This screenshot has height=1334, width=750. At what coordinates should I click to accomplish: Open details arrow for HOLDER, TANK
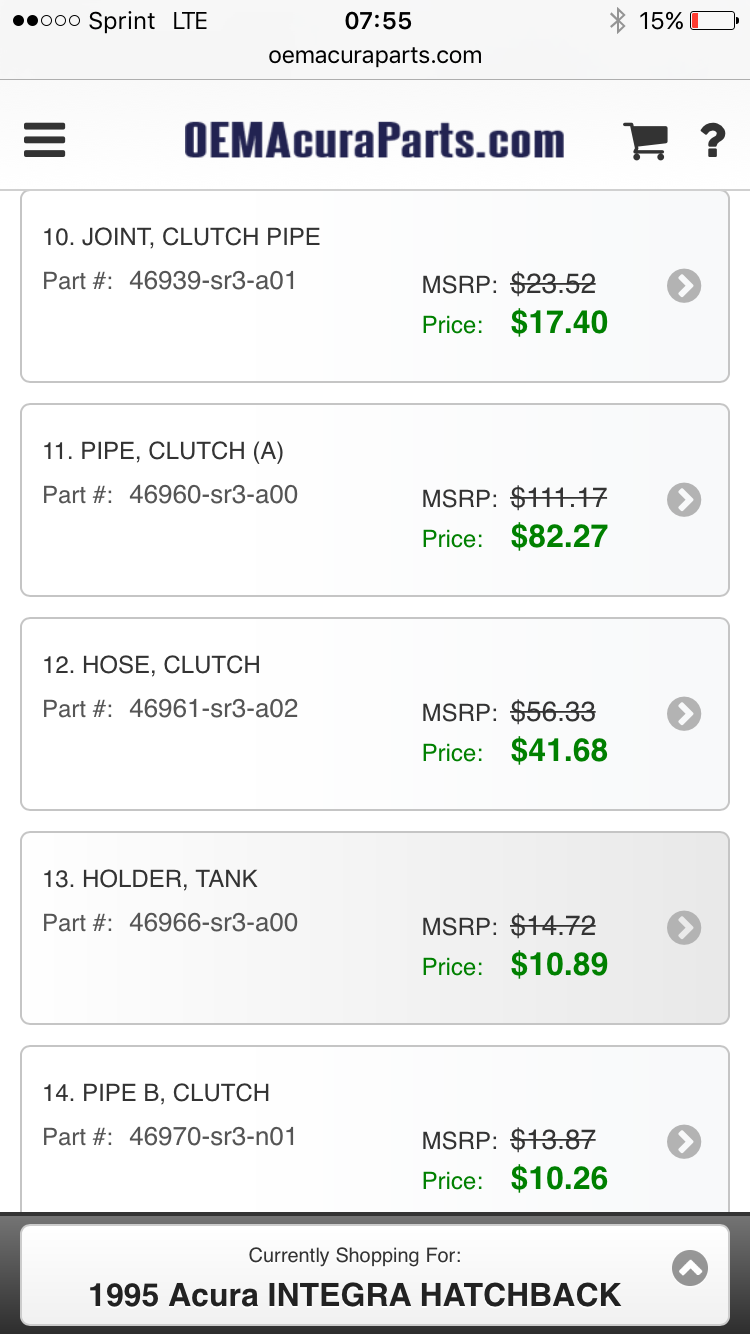[684, 928]
